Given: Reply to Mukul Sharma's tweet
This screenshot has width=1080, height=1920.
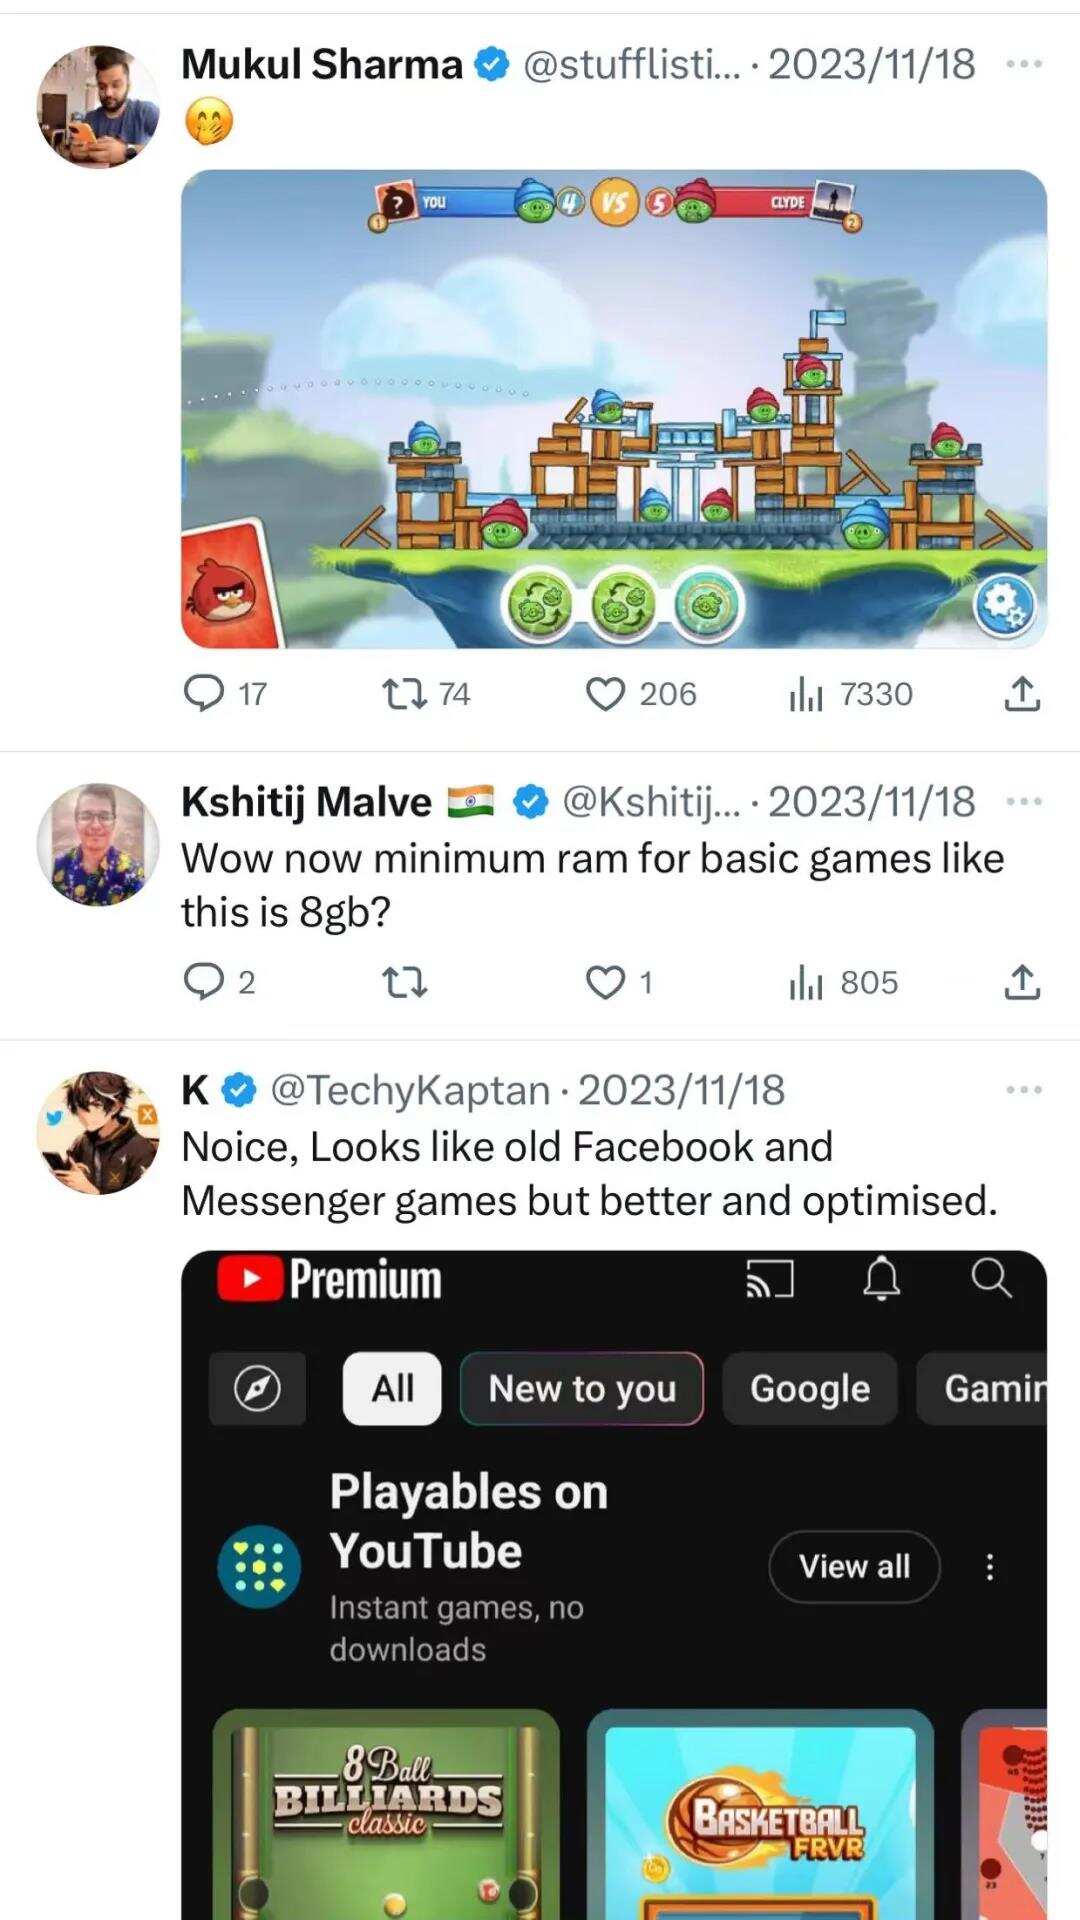Looking at the screenshot, I should (x=205, y=693).
